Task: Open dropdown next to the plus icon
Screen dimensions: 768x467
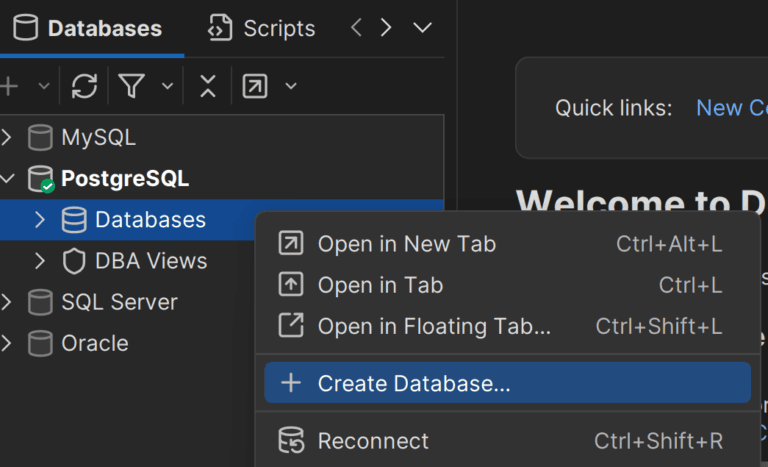Action: coord(44,86)
